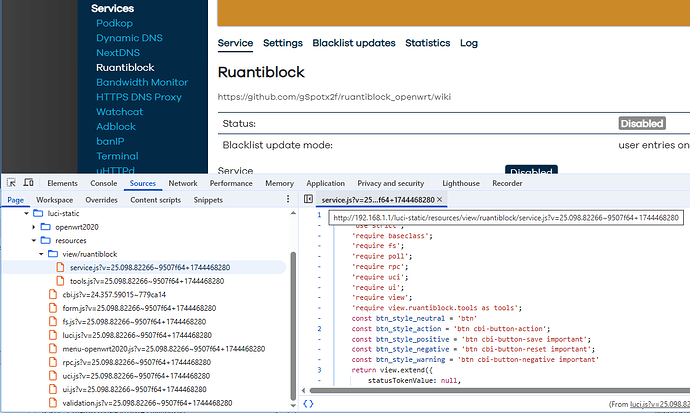
Task: Collapse the luci-static tree folder
Action: pos(26,213)
